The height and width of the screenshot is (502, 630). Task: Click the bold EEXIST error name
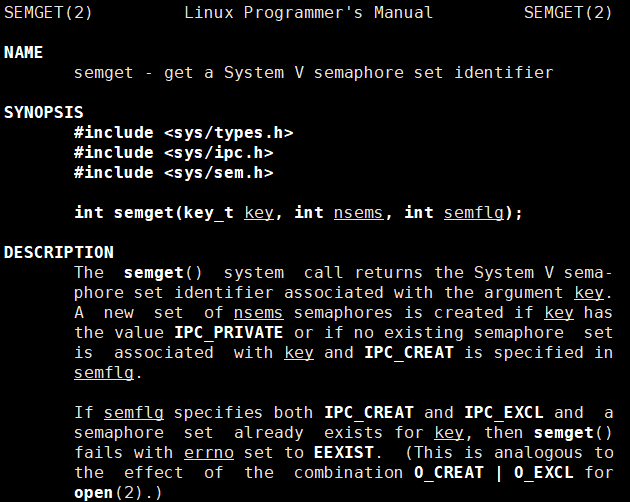pos(344,453)
